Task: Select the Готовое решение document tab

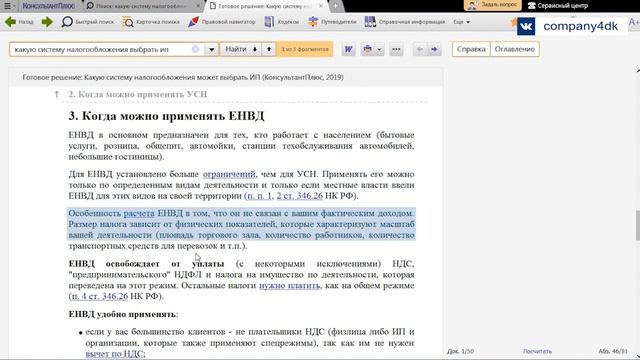Action: [261, 6]
